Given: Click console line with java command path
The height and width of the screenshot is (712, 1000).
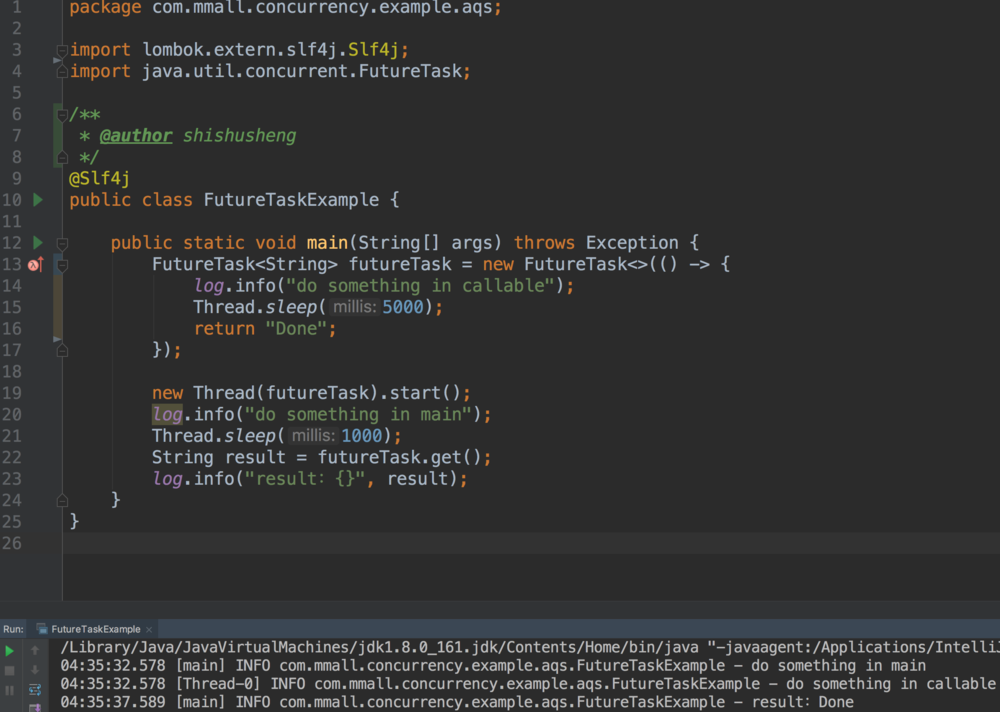Looking at the screenshot, I should pyautogui.click(x=530, y=648).
